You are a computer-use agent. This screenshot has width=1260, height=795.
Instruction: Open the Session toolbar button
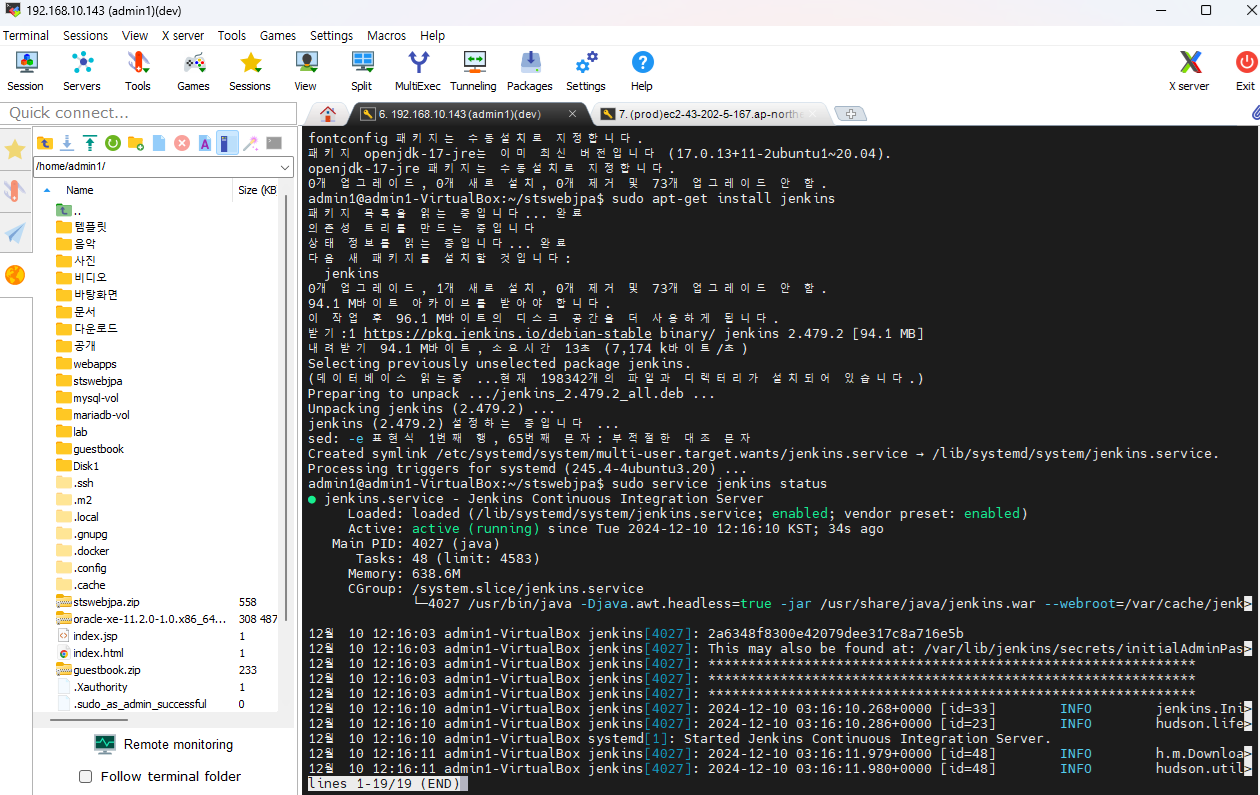tap(25, 71)
